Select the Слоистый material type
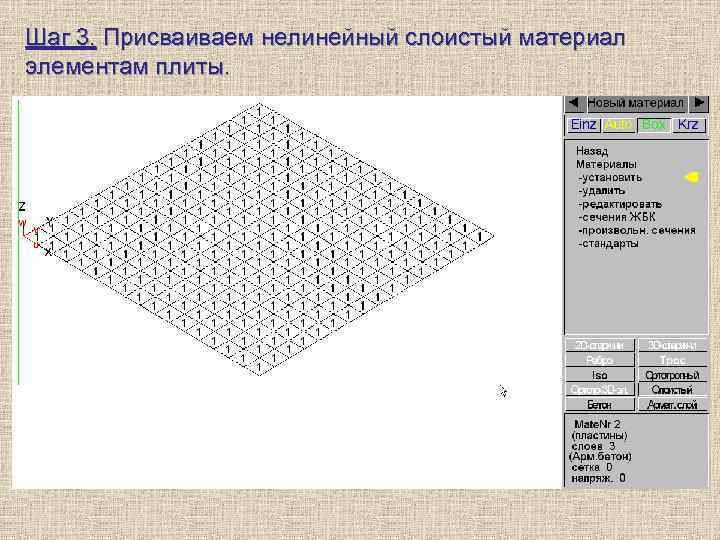 pos(672,390)
